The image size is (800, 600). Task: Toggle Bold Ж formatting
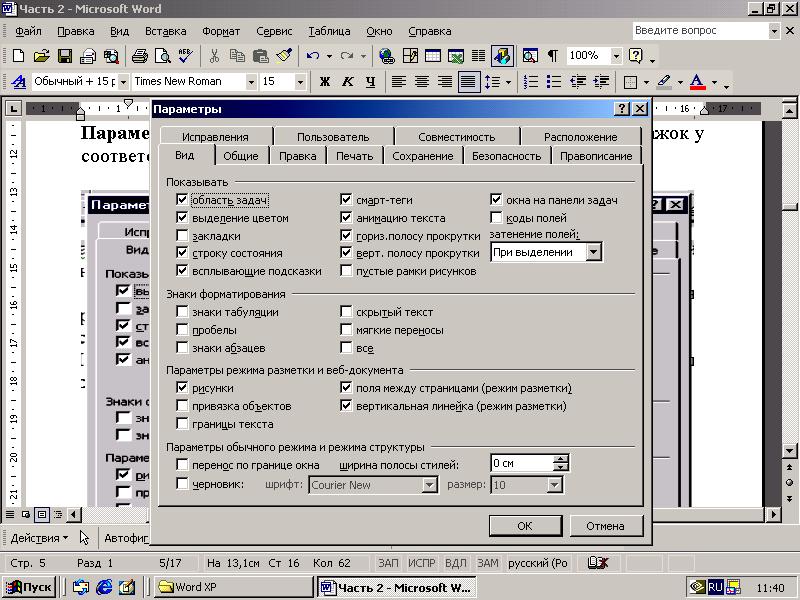point(324,82)
